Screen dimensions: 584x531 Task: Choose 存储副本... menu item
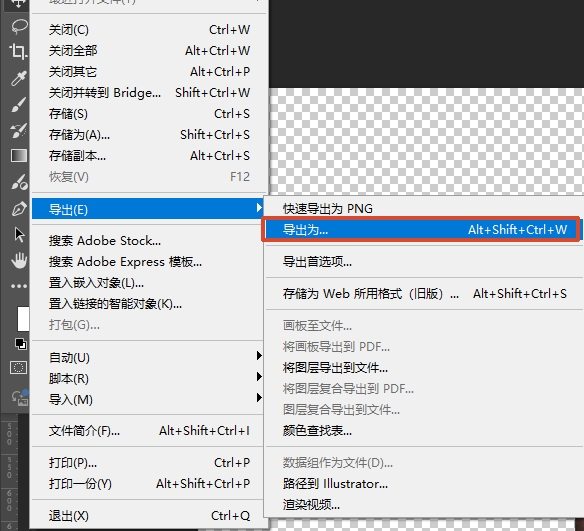coord(149,156)
